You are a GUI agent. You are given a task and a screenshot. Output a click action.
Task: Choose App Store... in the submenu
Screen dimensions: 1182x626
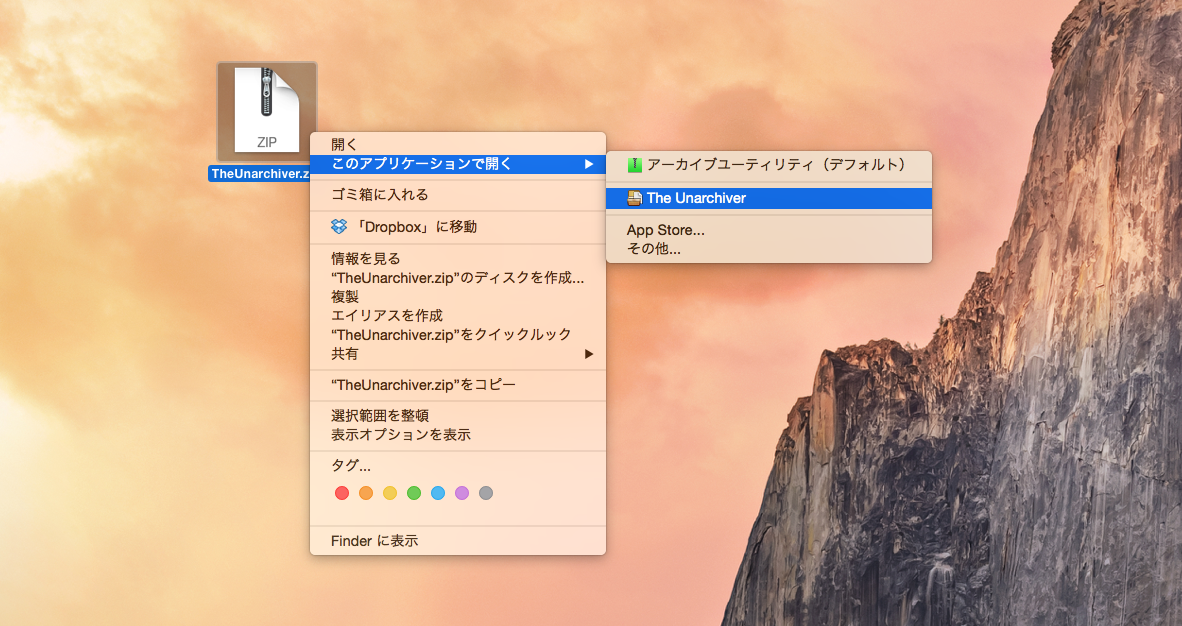point(769,230)
